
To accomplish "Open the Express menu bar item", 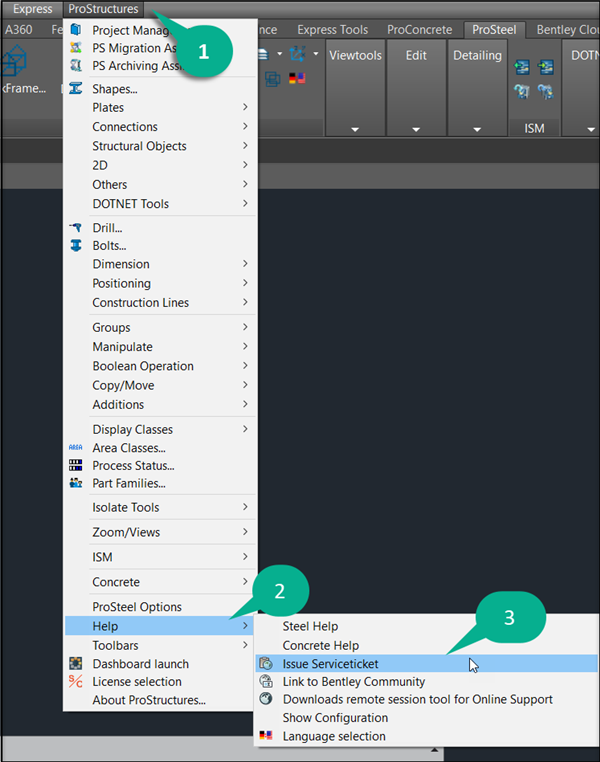I will click(32, 9).
